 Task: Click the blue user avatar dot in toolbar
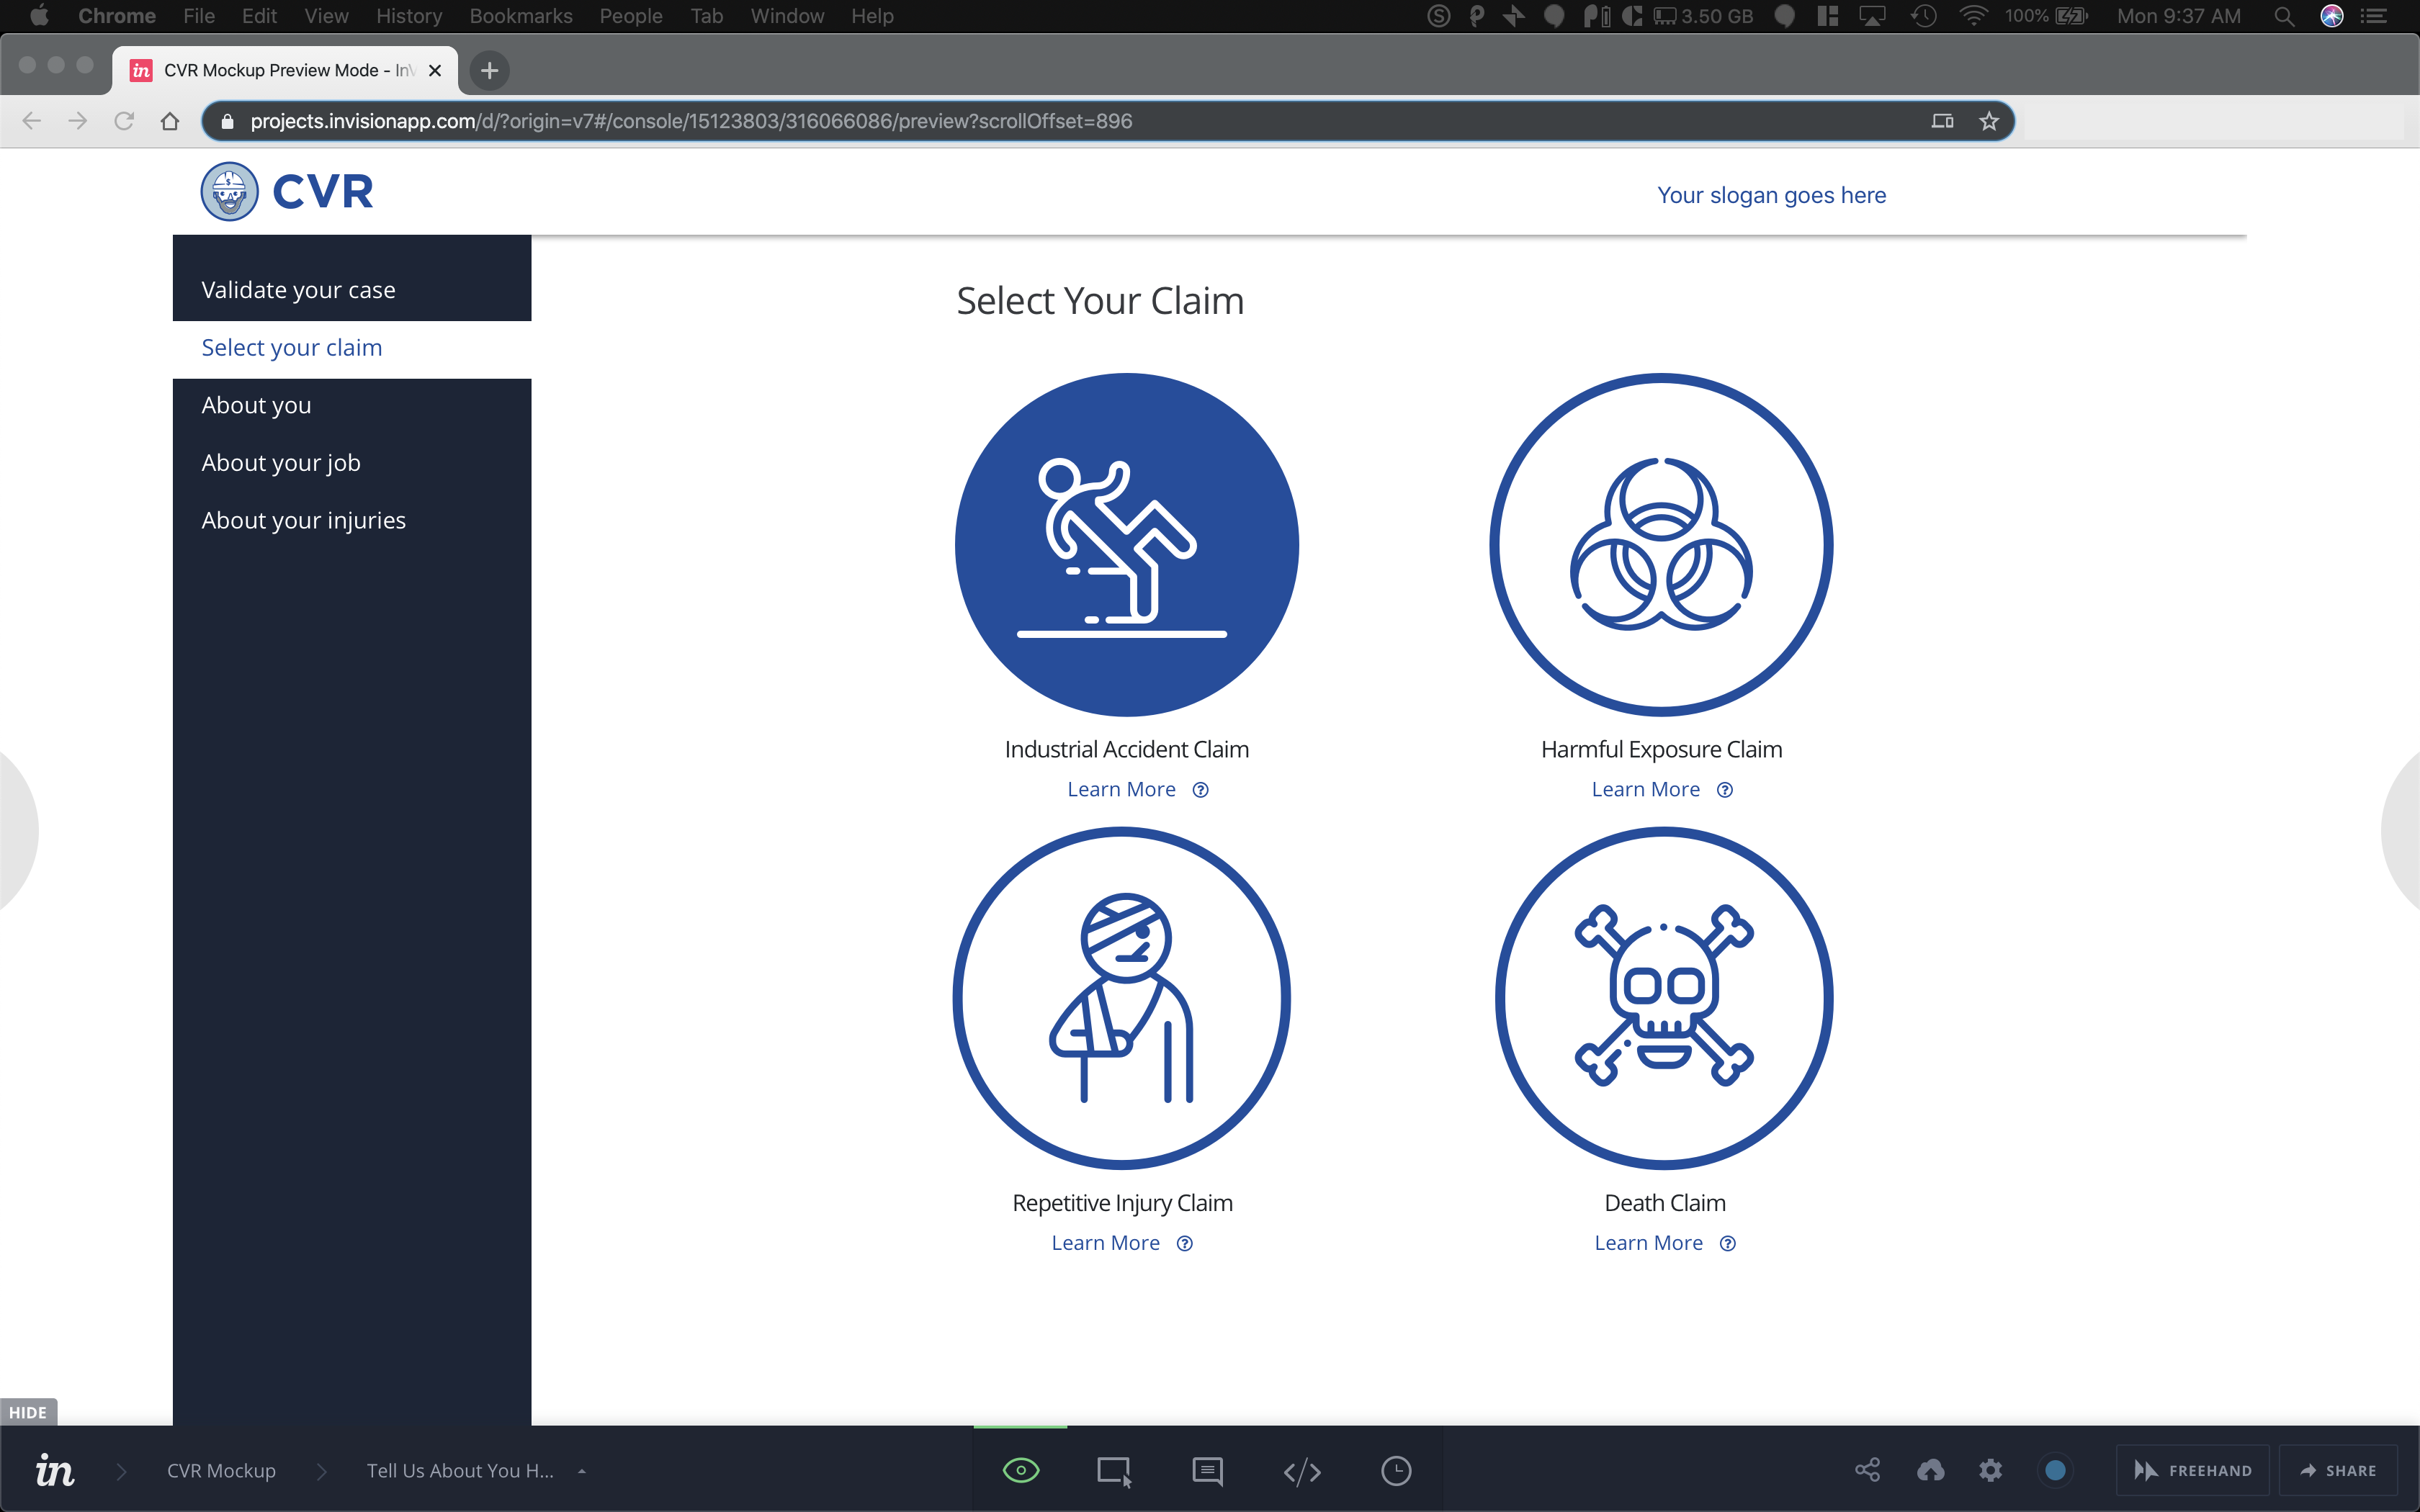[x=2055, y=1470]
